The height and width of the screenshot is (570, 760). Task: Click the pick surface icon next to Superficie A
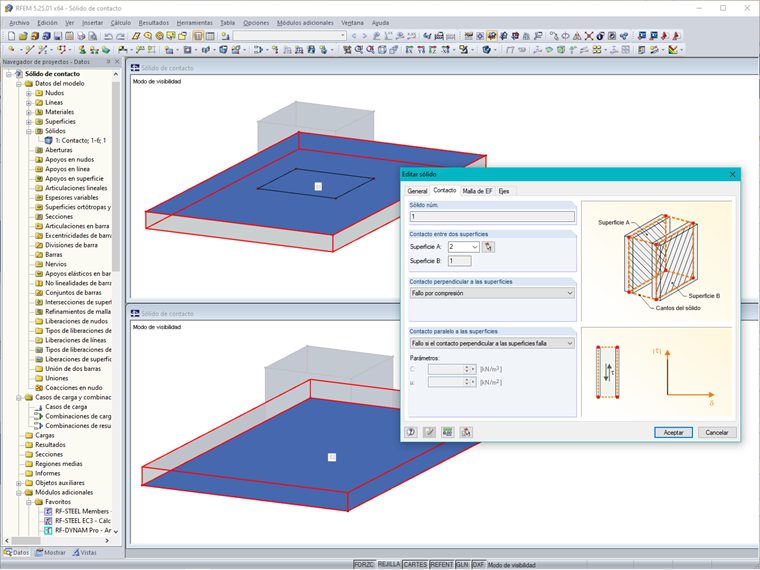[x=488, y=247]
